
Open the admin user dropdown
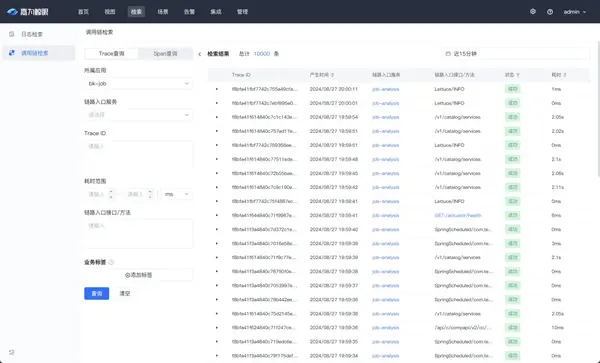(575, 12)
